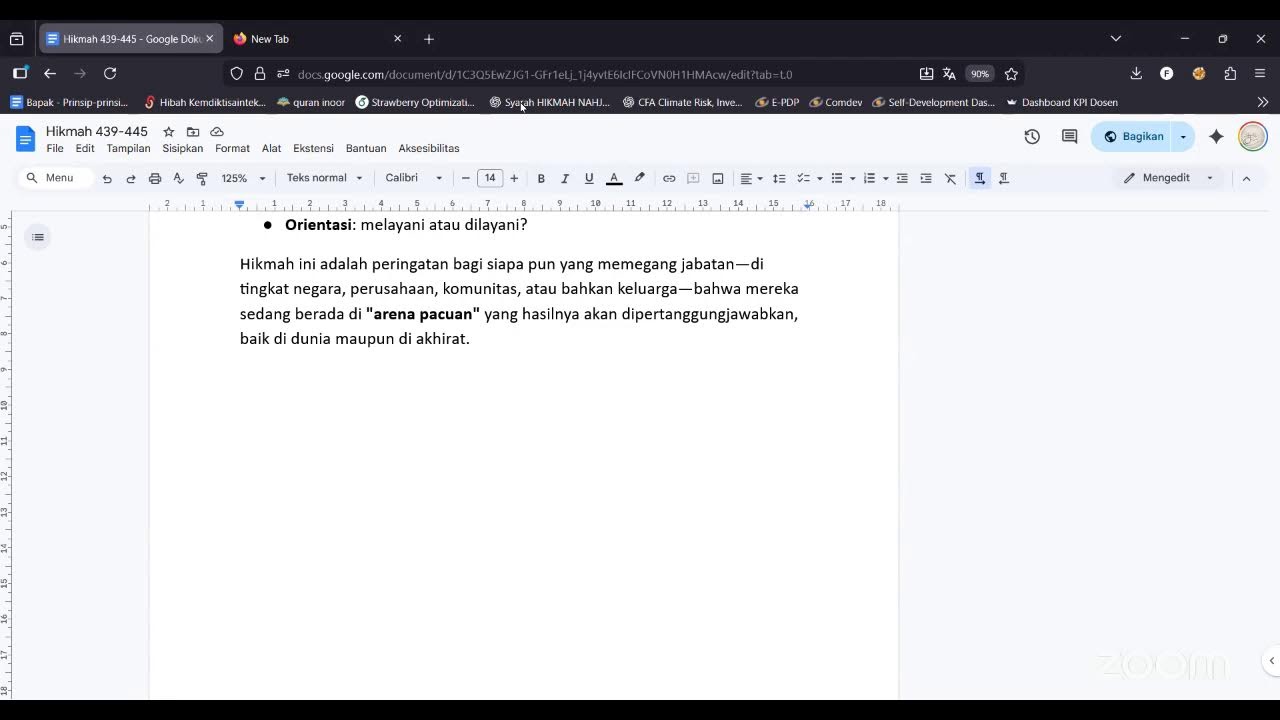Open the Alat menu
Screen dimensions: 1280x720
[x=271, y=148]
